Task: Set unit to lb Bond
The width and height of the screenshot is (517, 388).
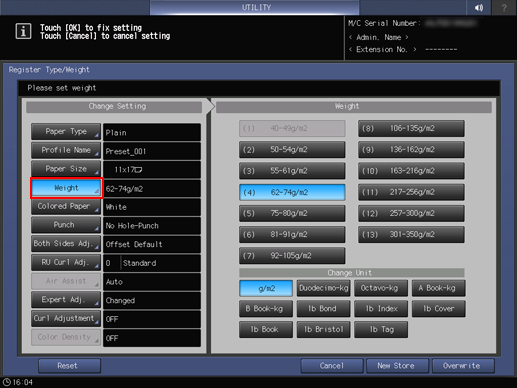Action: [324, 309]
